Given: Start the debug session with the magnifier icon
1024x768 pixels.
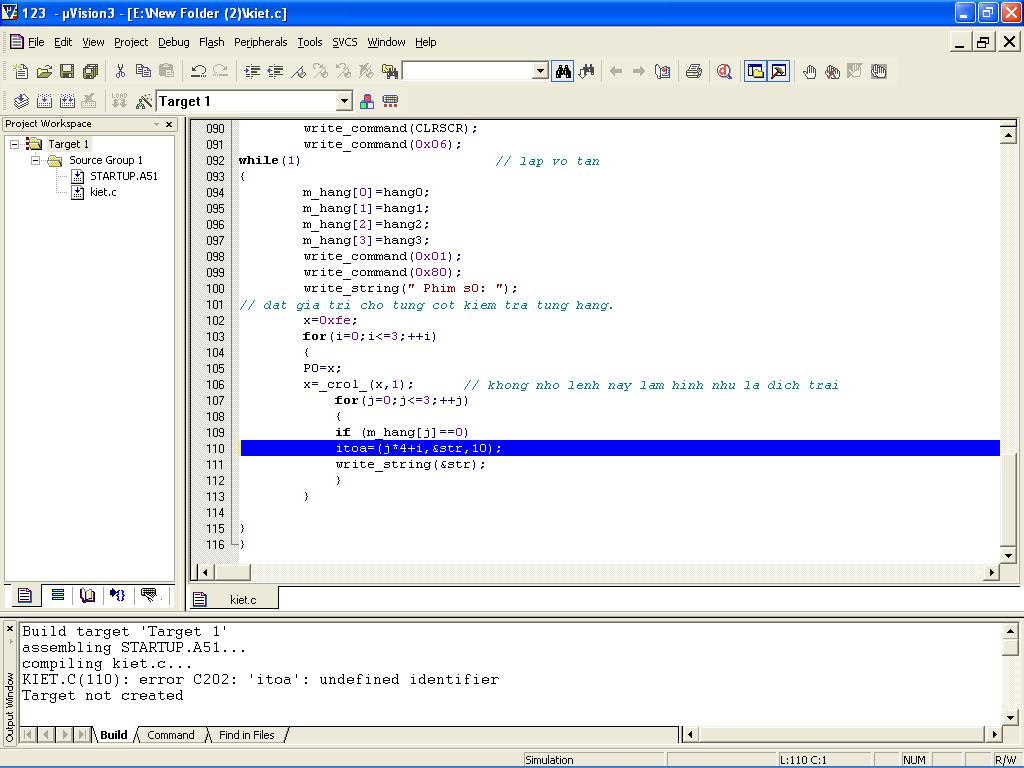Looking at the screenshot, I should click(x=724, y=71).
